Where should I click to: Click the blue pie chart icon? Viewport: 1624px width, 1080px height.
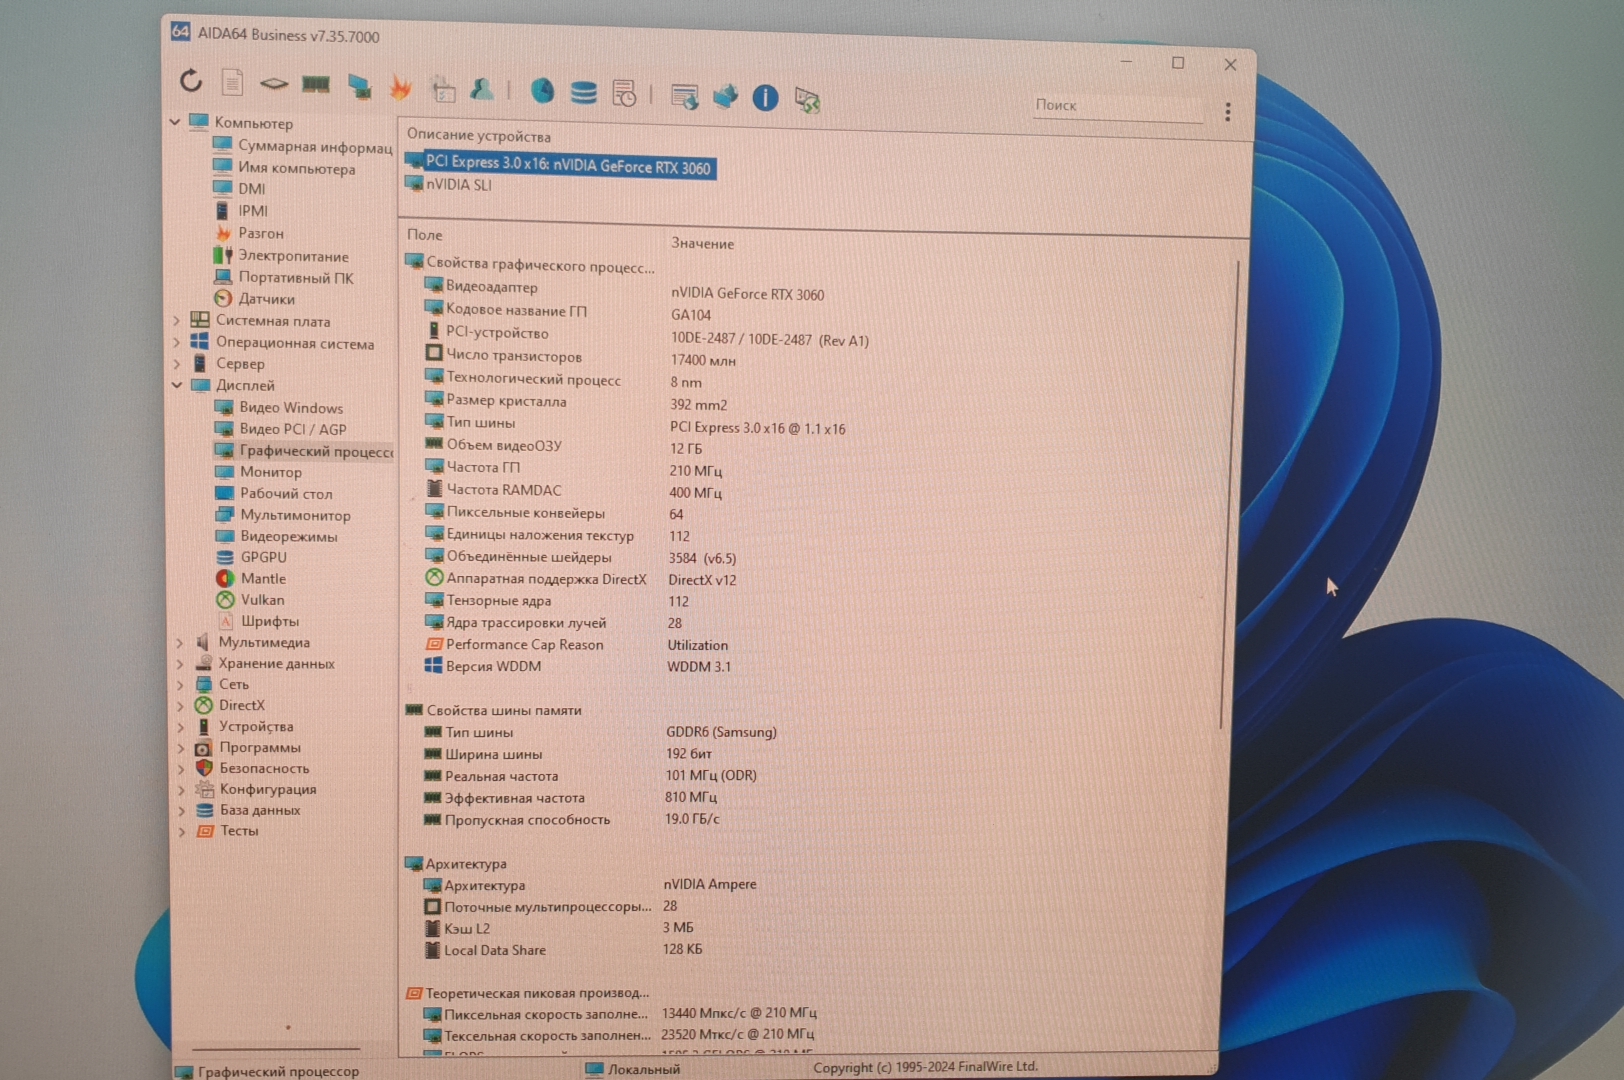coord(542,92)
